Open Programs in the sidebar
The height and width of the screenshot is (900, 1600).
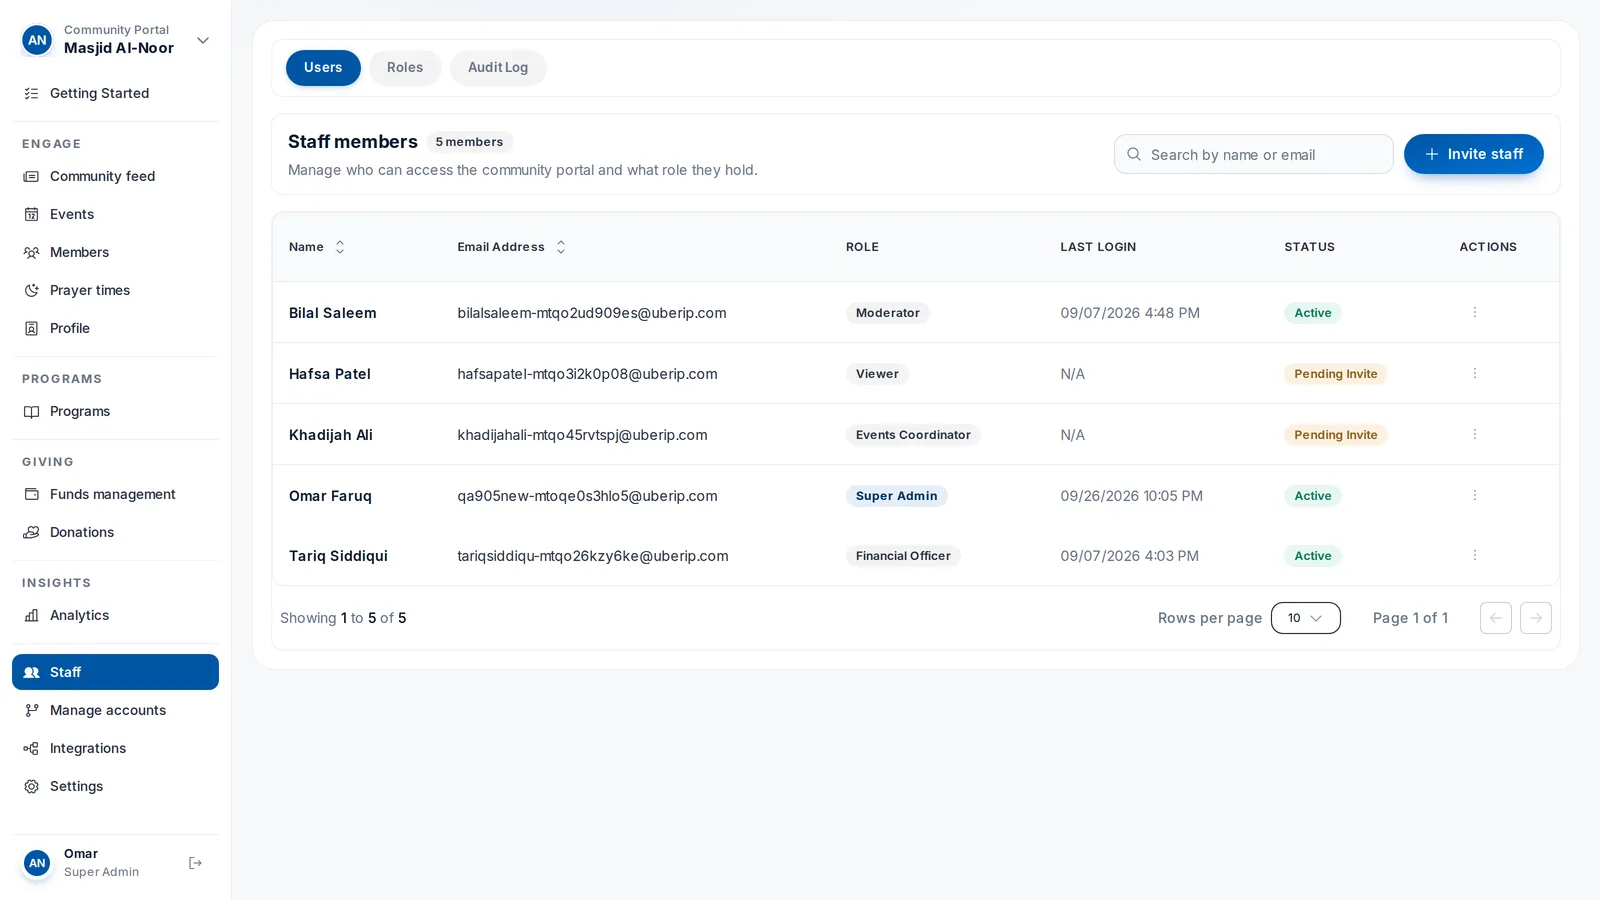115,411
